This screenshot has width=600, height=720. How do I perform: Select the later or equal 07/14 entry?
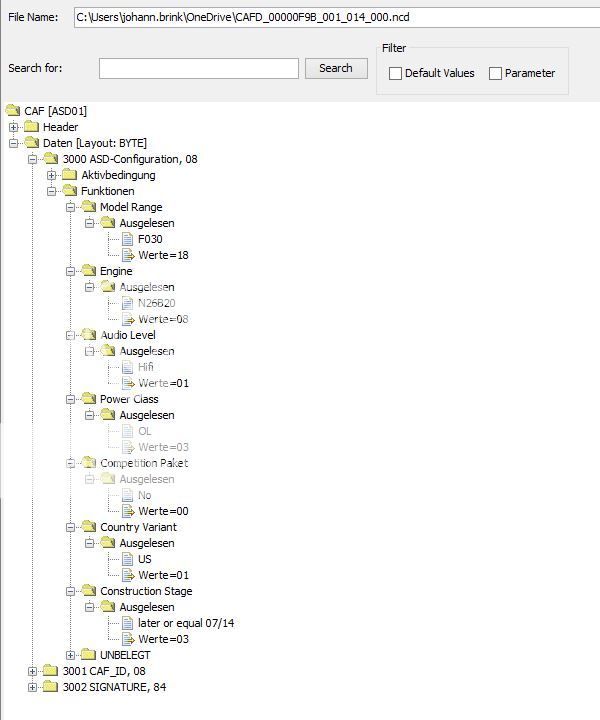[186, 623]
